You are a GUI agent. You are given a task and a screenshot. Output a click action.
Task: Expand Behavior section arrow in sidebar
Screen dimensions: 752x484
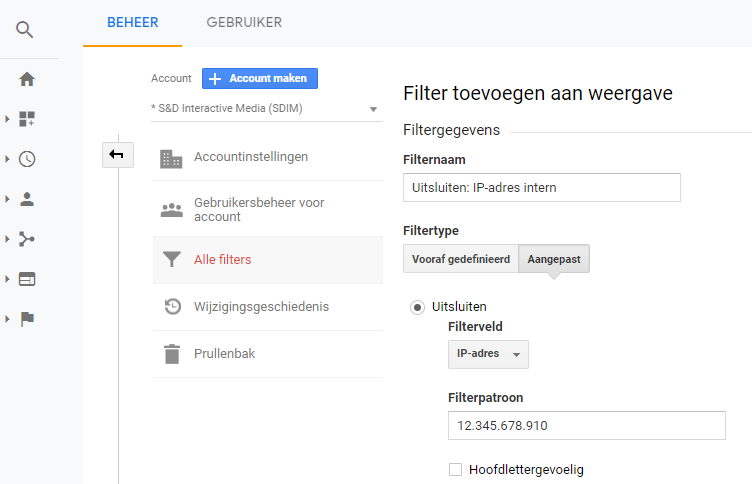click(7, 279)
